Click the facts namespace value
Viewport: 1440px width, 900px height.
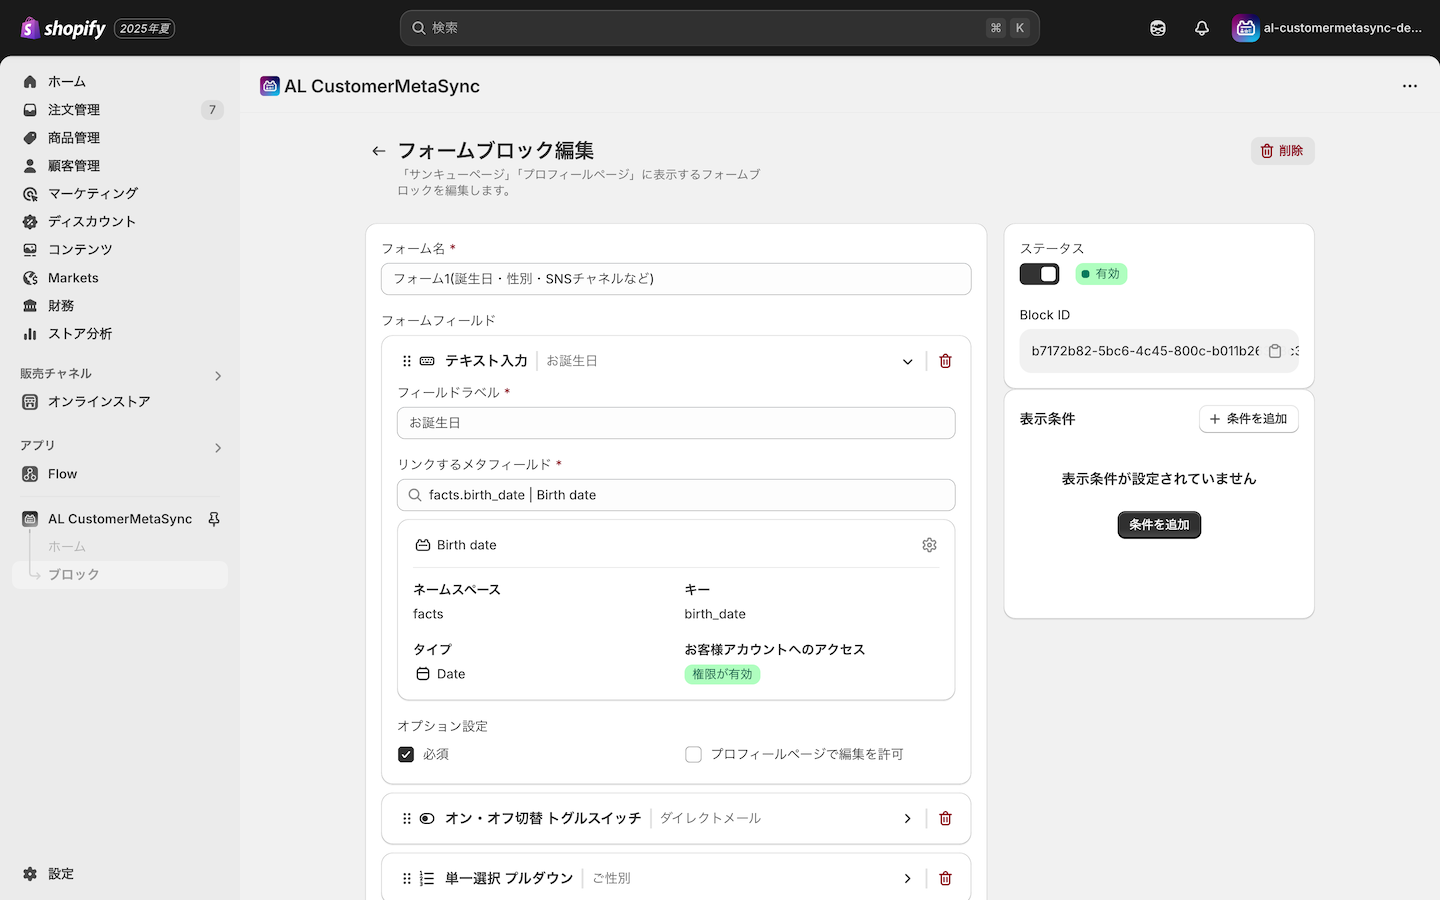(428, 614)
